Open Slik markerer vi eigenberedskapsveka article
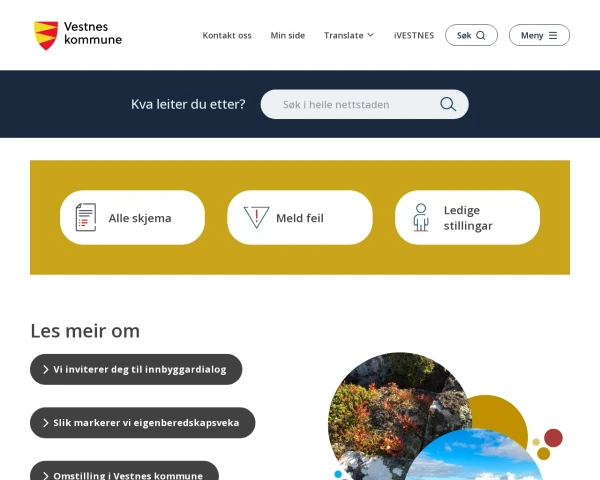Screen dimensions: 600x480 click(143, 423)
